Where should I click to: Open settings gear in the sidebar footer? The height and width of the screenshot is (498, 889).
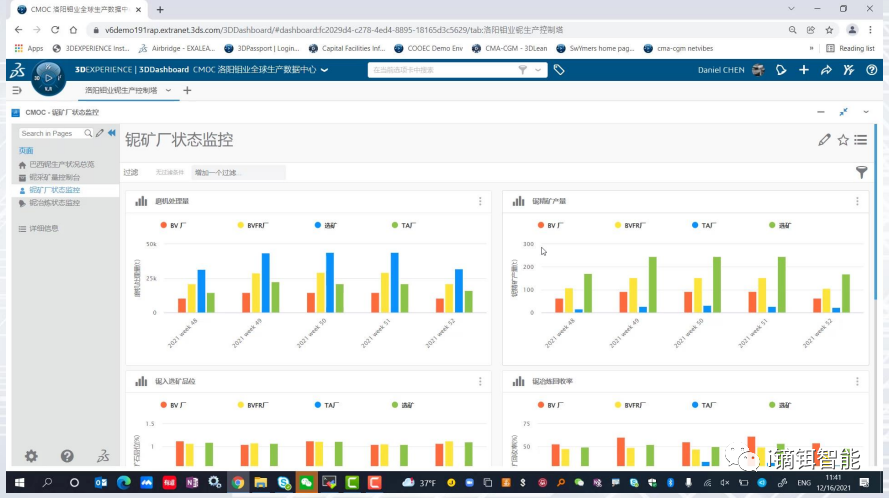click(31, 456)
